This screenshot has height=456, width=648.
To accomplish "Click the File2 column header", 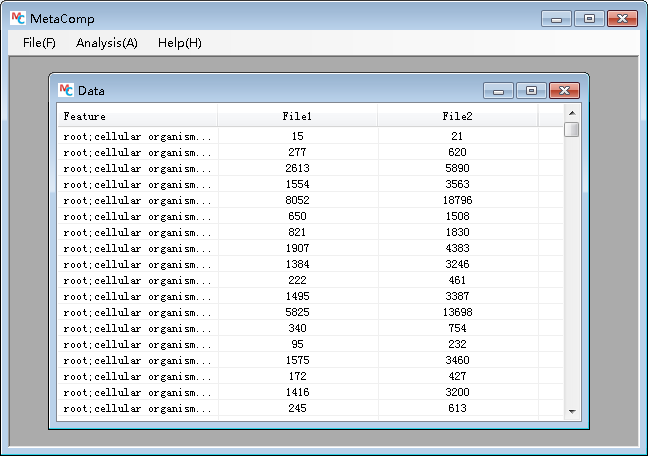I will click(x=457, y=117).
